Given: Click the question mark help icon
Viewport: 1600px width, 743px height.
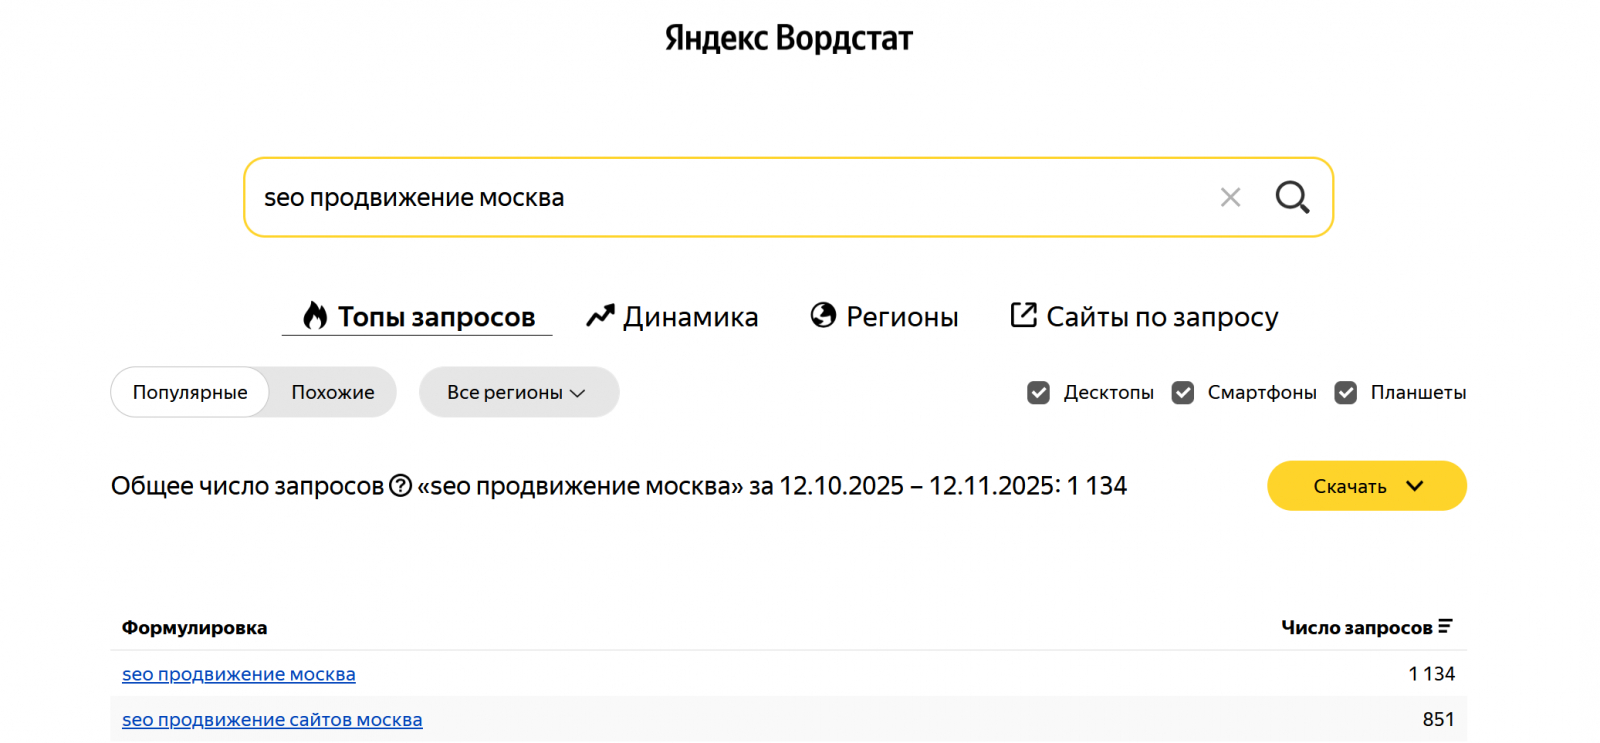Looking at the screenshot, I should pos(400,486).
